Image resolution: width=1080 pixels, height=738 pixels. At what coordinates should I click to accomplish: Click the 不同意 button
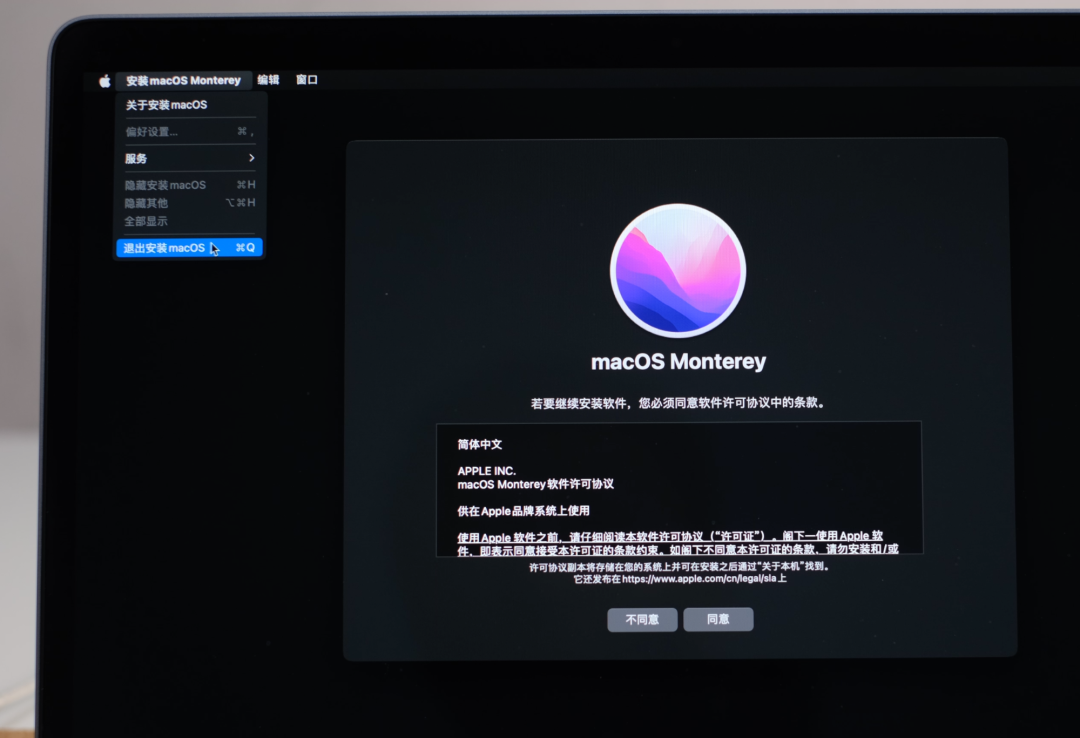642,619
